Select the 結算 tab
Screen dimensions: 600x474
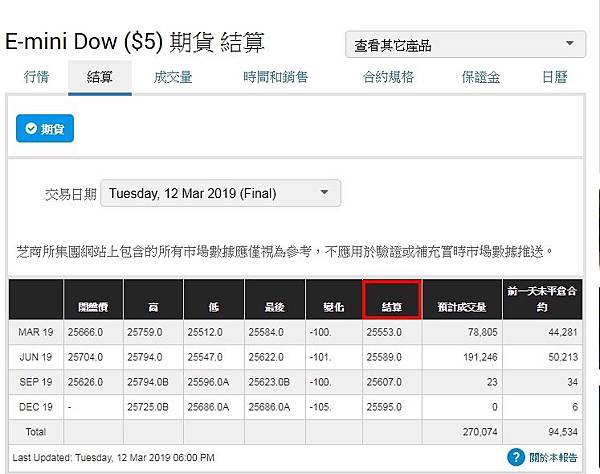click(100, 77)
